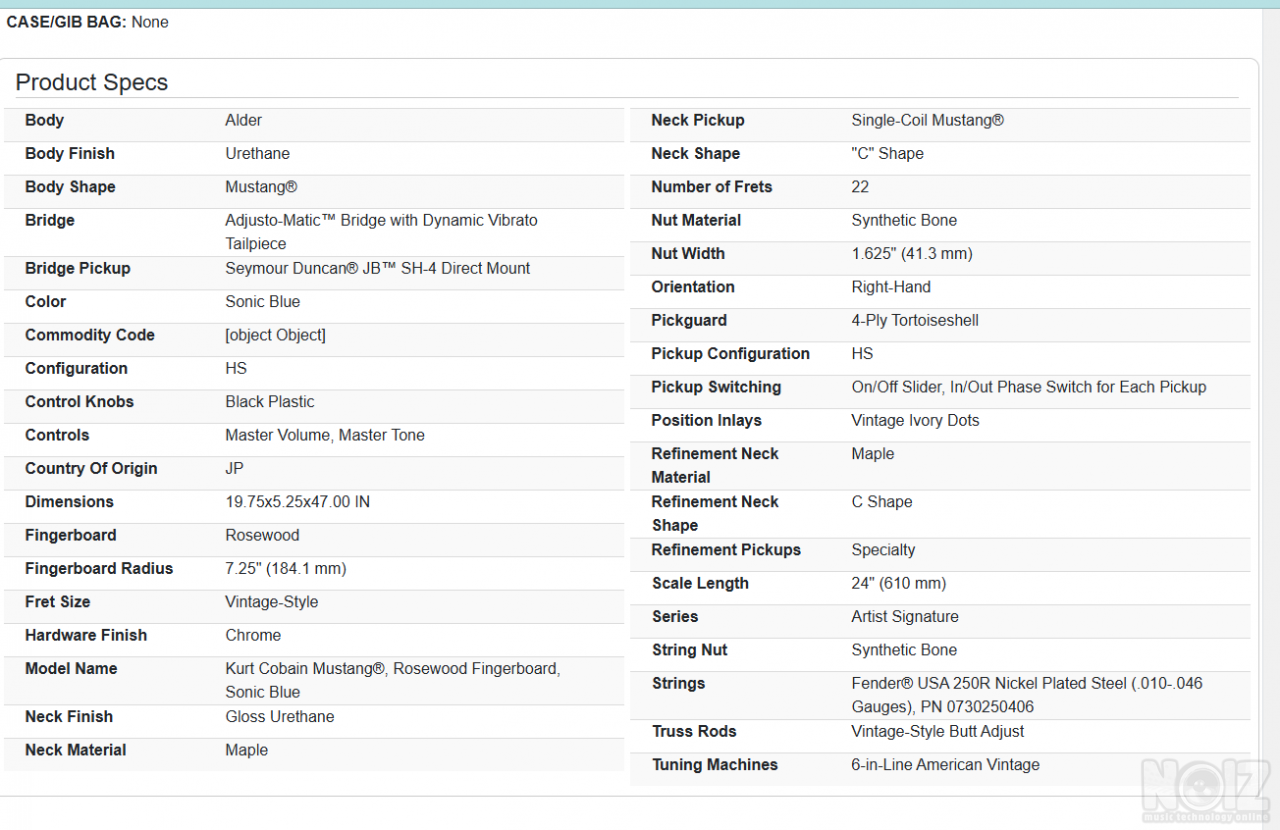Select the Fingerboard Radius label
The width and height of the screenshot is (1280, 830).
click(x=99, y=569)
